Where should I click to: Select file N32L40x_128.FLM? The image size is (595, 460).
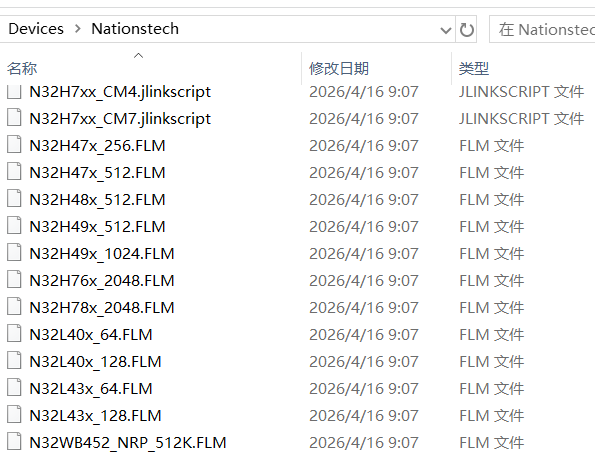click(95, 361)
